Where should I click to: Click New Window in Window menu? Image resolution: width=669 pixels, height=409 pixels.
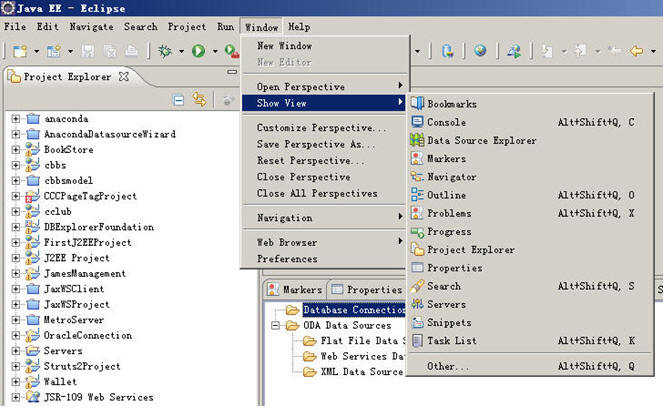[324, 46]
